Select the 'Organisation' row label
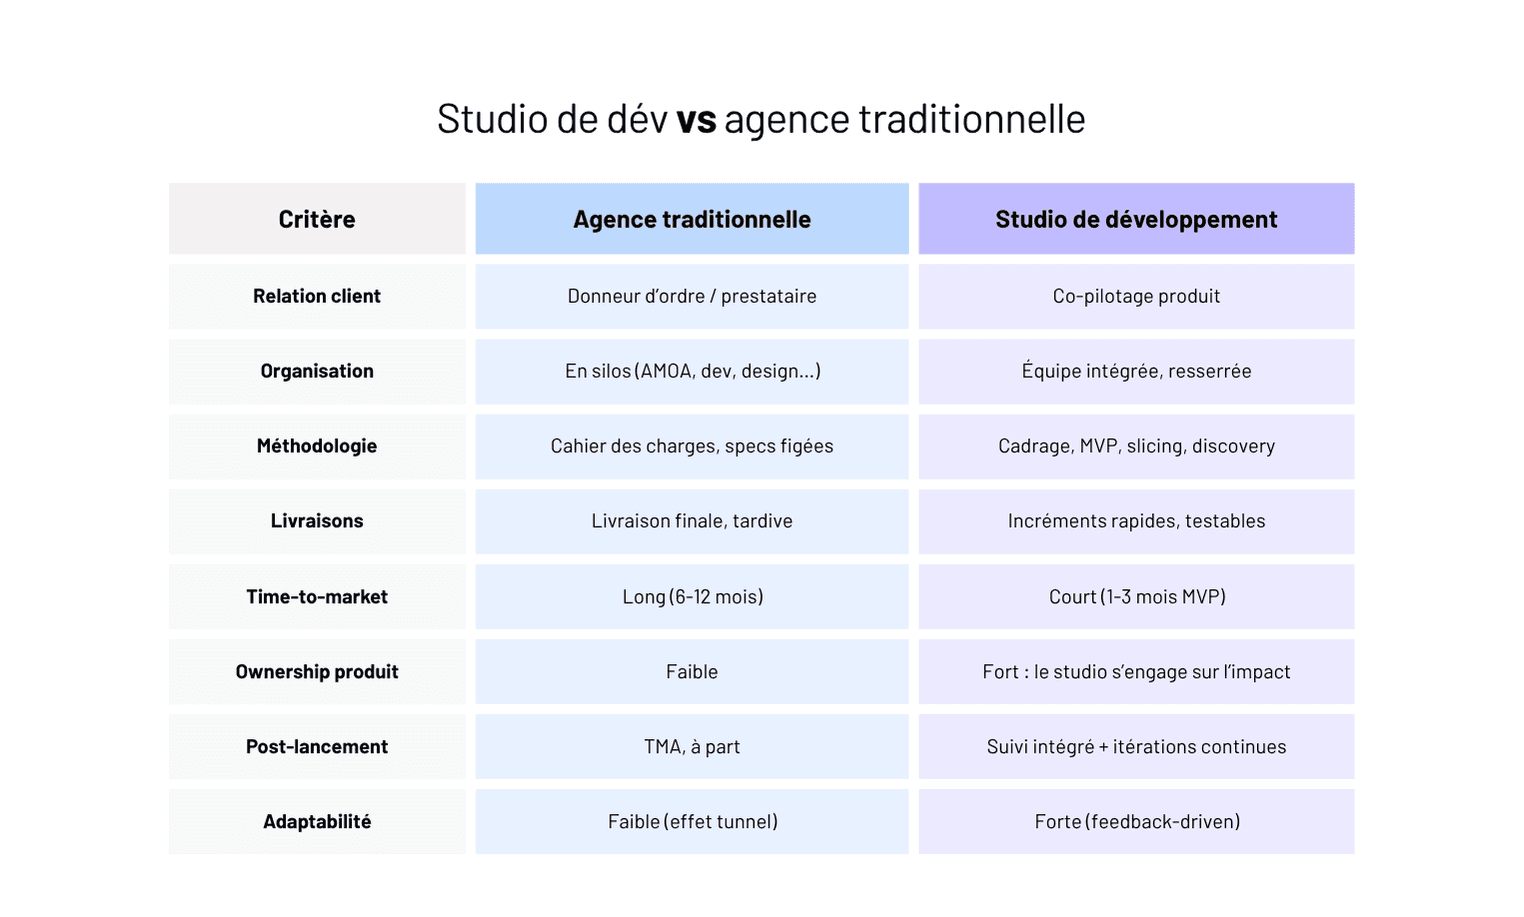The width and height of the screenshot is (1524, 917). point(316,371)
